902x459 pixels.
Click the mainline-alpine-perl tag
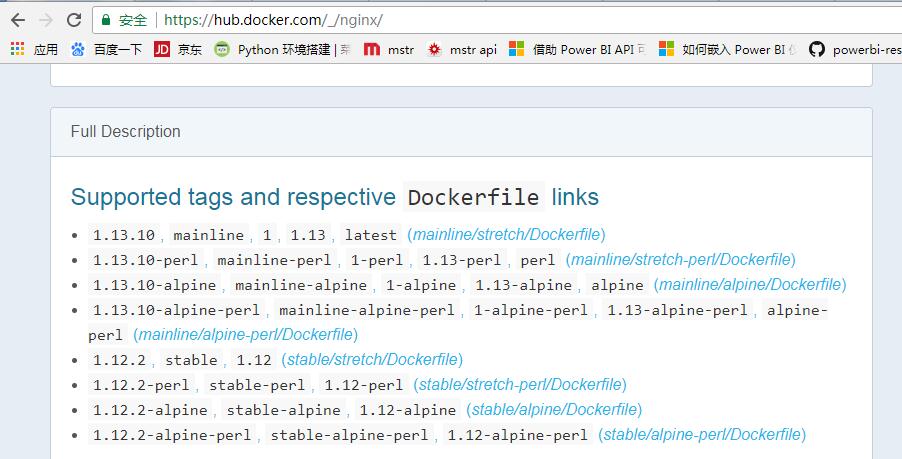click(367, 311)
